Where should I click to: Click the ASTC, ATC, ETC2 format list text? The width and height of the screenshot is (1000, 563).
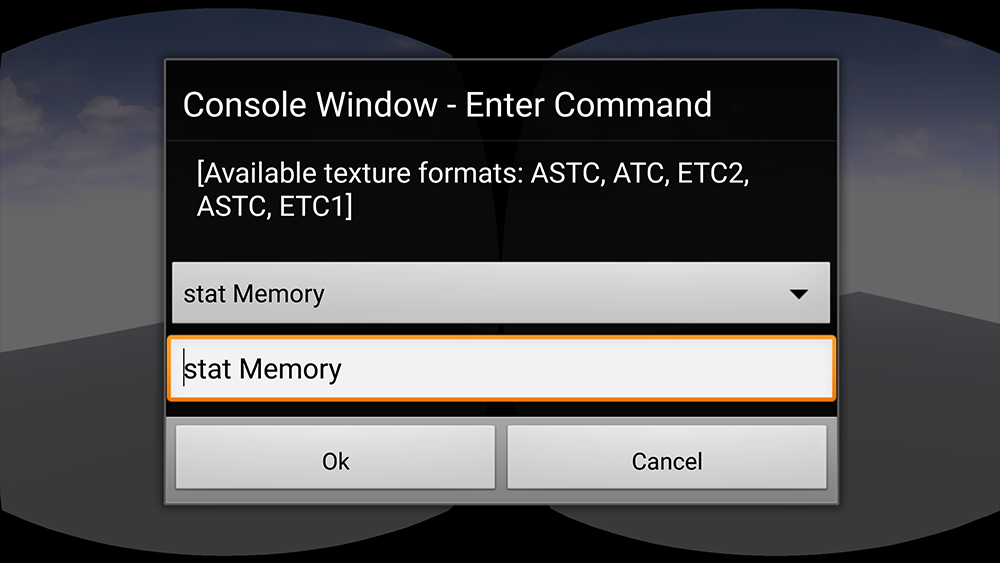point(640,173)
